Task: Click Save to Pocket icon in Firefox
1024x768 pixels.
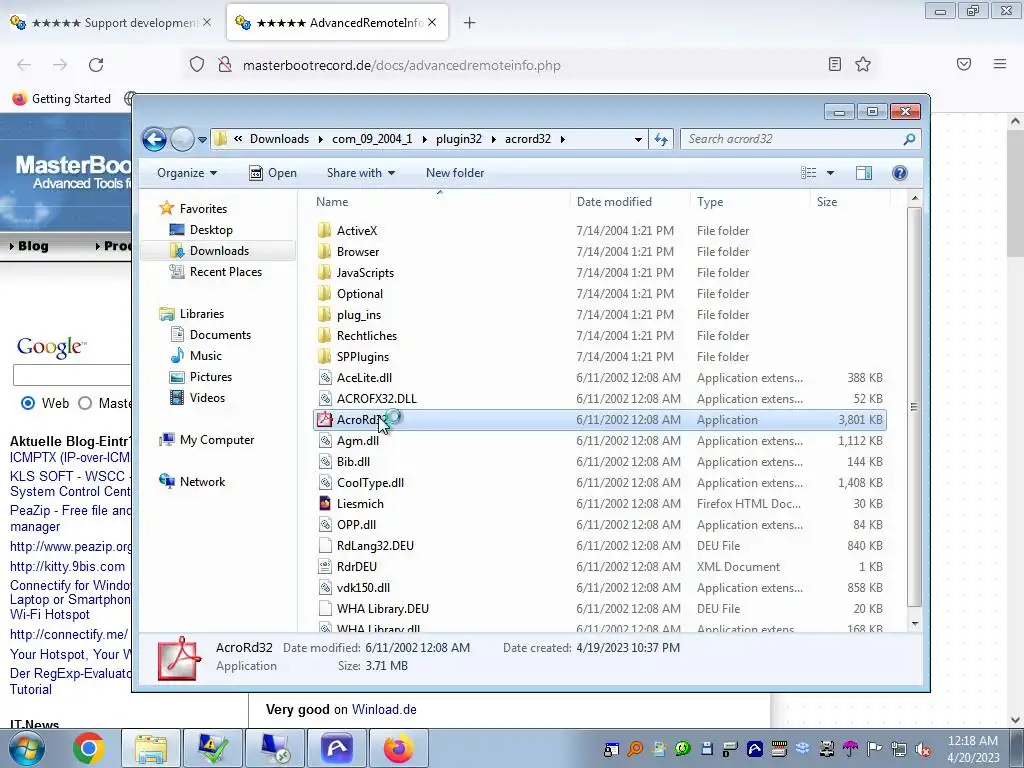Action: click(x=963, y=64)
